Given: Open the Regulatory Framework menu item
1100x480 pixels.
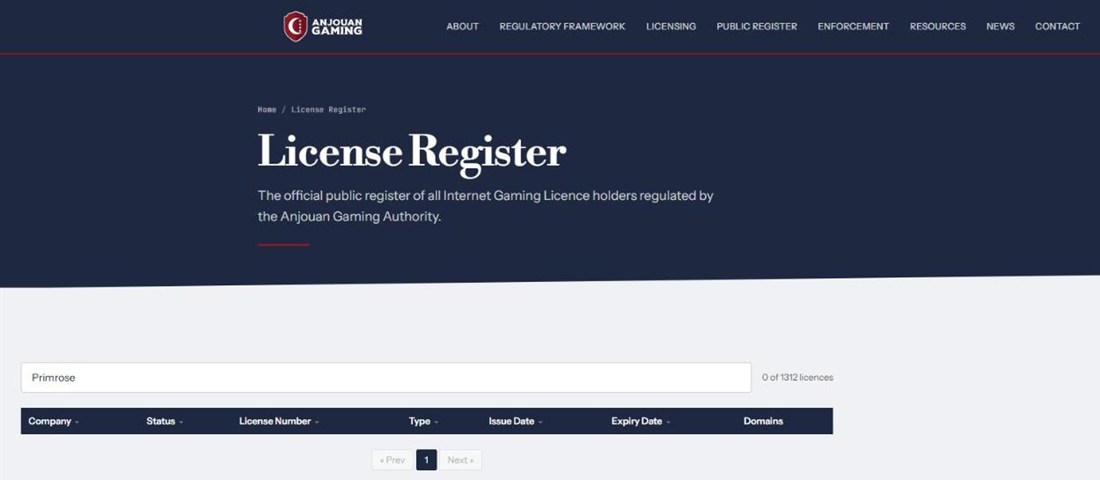Looking at the screenshot, I should click(562, 26).
